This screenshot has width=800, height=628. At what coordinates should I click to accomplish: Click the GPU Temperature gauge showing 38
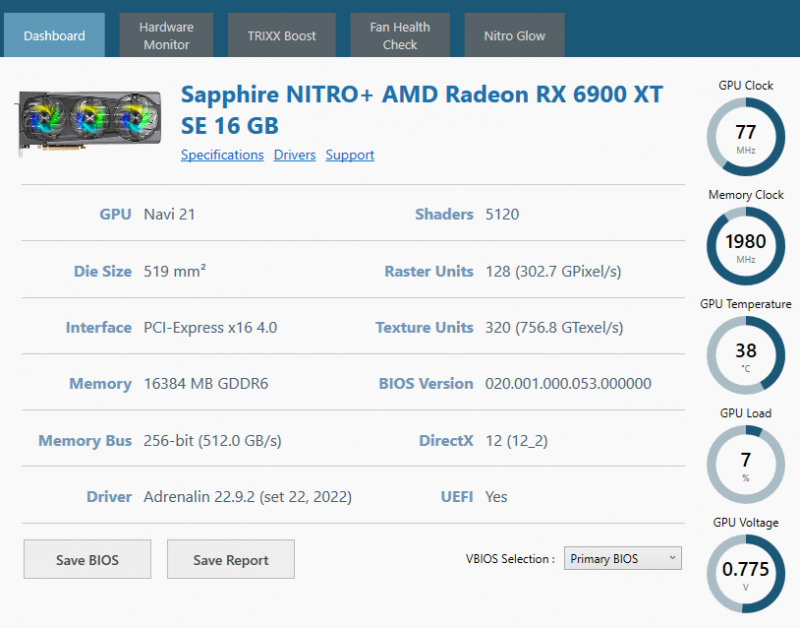tap(745, 355)
